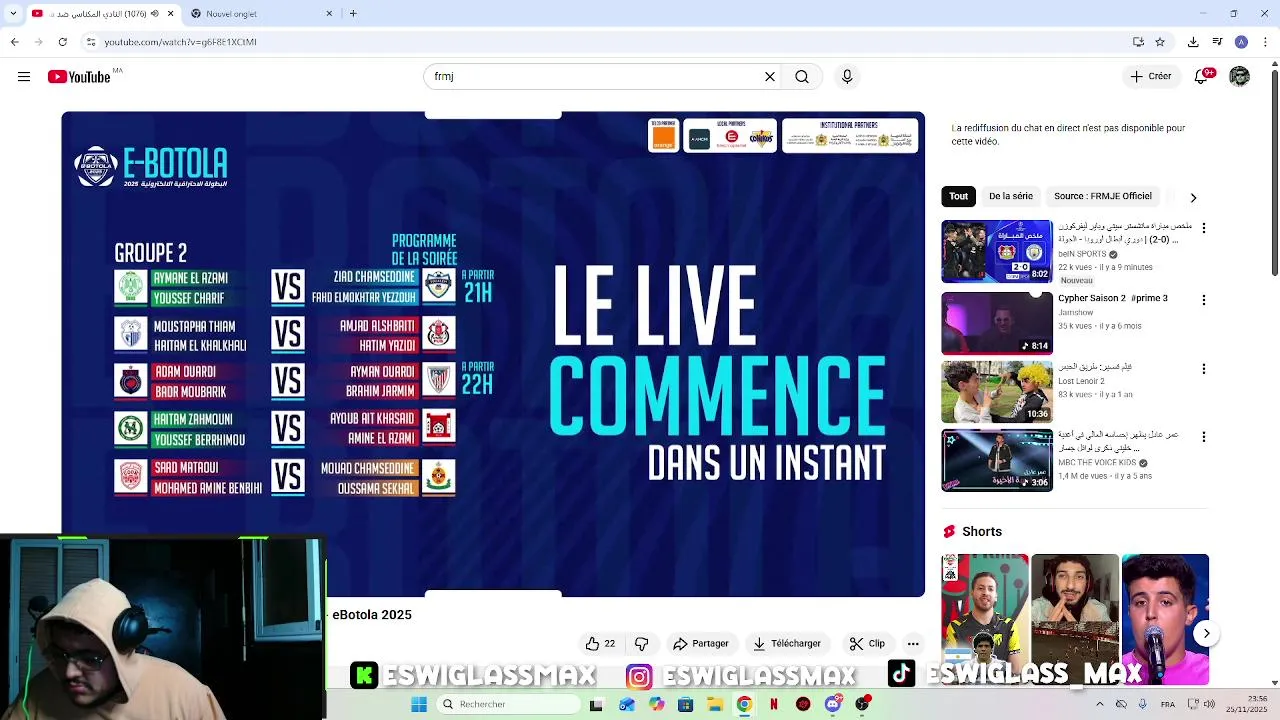This screenshot has height=720, width=1280.
Task: Open the Windows Start menu
Action: click(419, 705)
